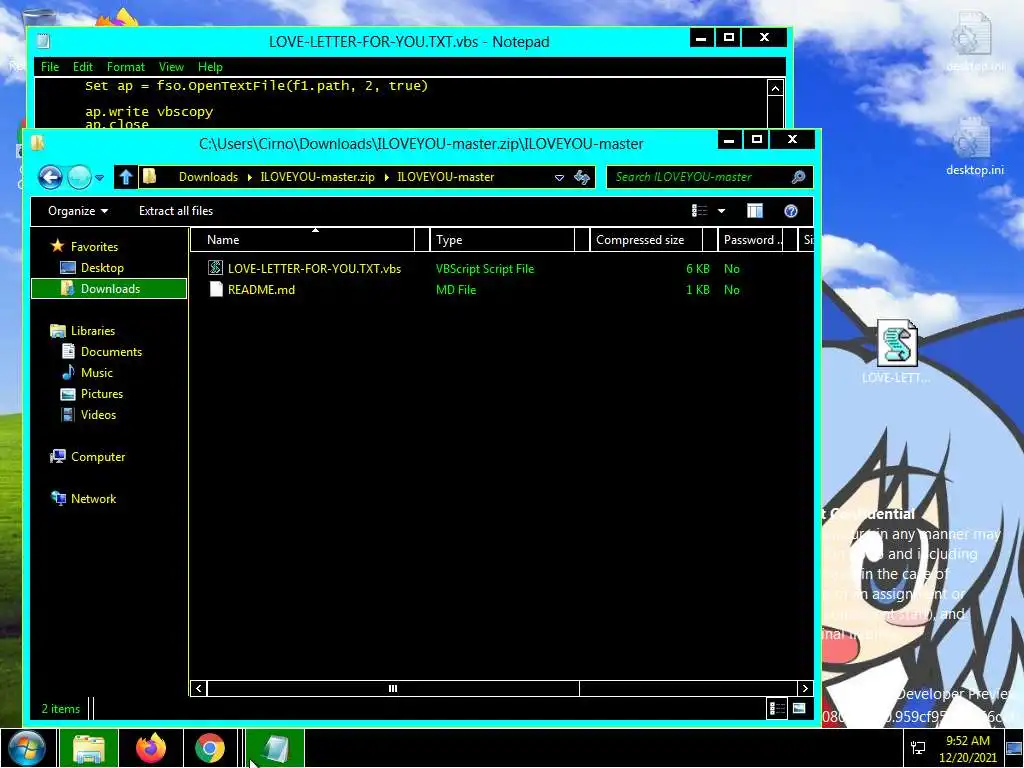Select Computer in navigation pane
The width and height of the screenshot is (1024, 768).
97,456
